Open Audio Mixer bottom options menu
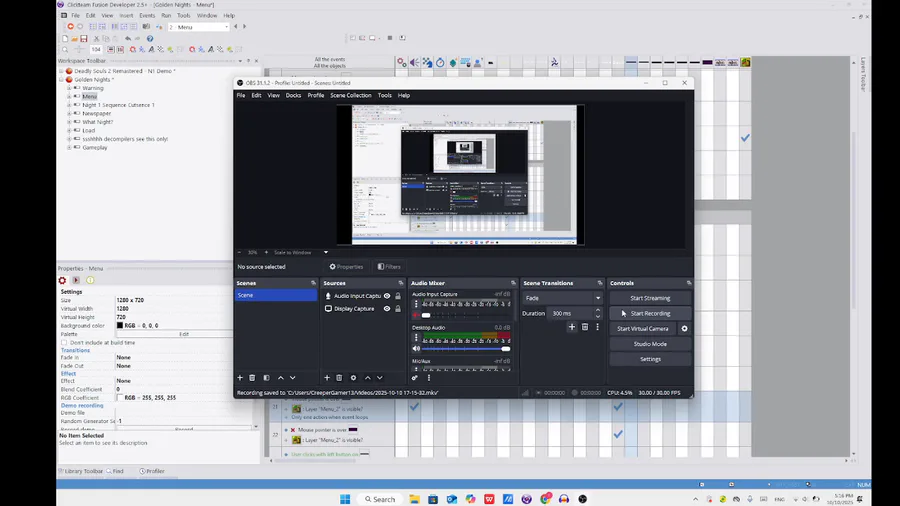Screen dimensions: 900x506 point(429,377)
